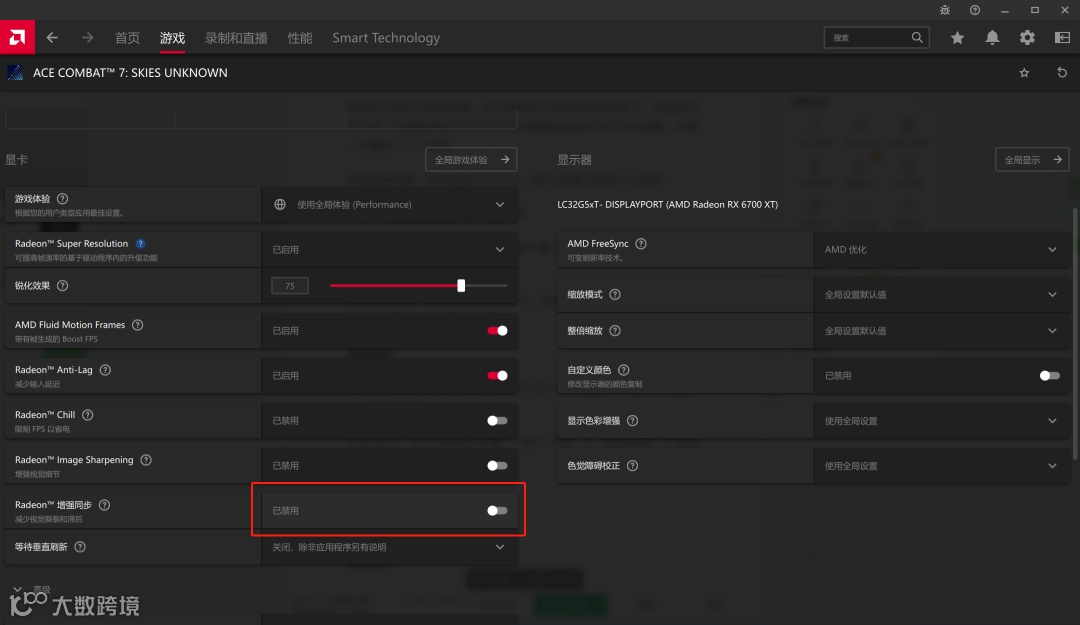
Task: Enable Radeon Image Sharpening toggle
Action: click(x=497, y=466)
